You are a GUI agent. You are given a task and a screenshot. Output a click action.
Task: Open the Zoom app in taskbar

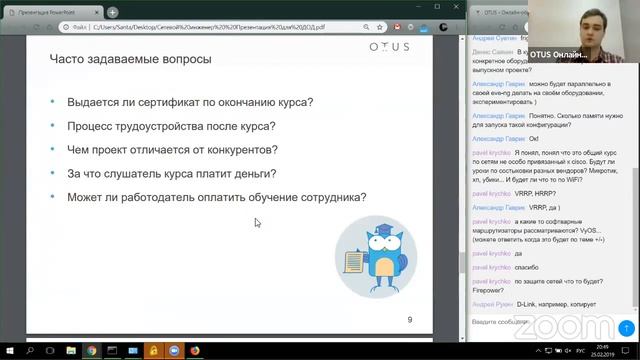(174, 351)
